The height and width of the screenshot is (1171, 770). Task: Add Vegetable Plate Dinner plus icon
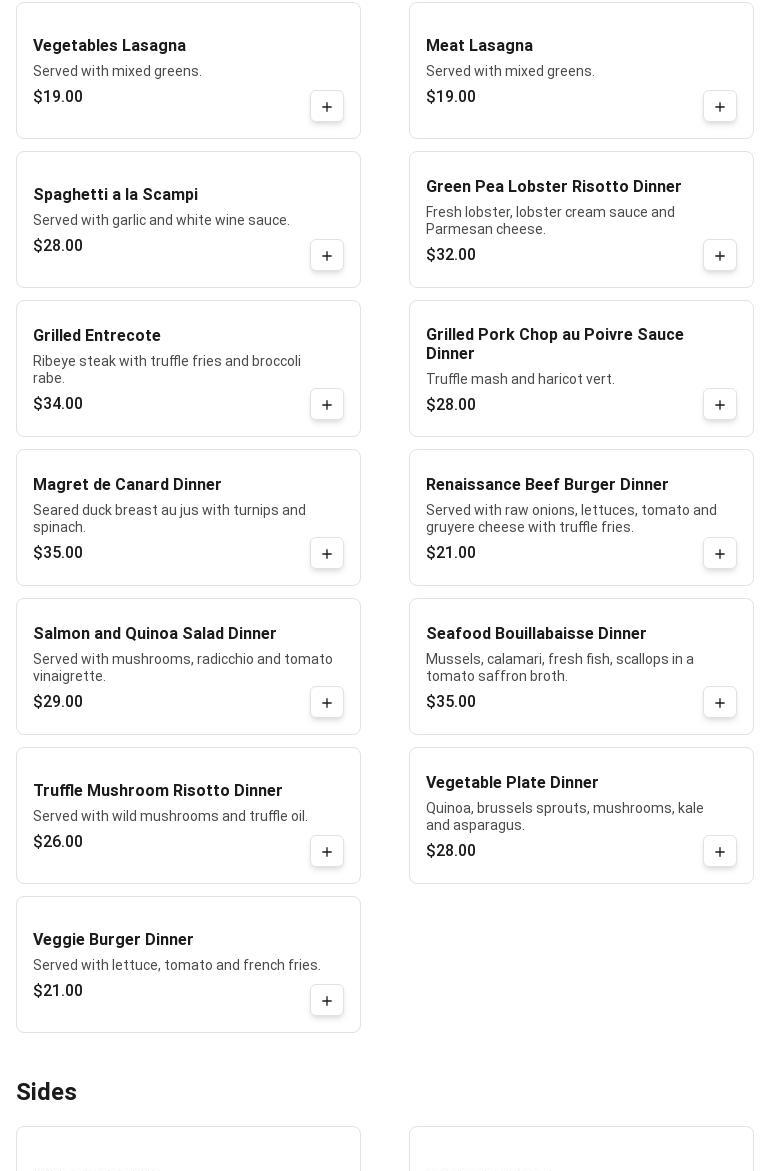[720, 851]
